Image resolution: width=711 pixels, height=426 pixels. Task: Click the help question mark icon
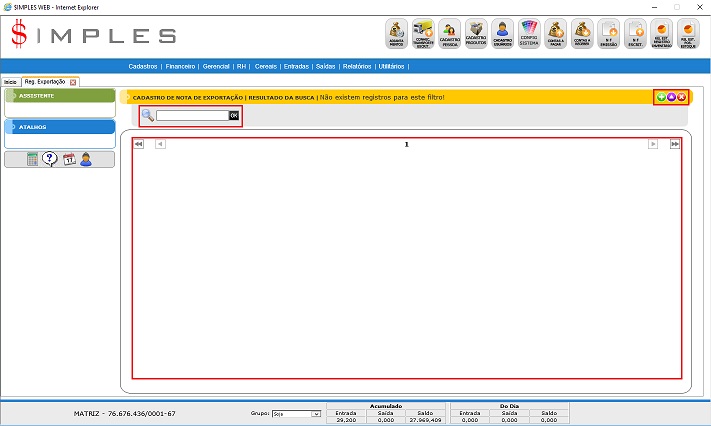[x=50, y=159]
